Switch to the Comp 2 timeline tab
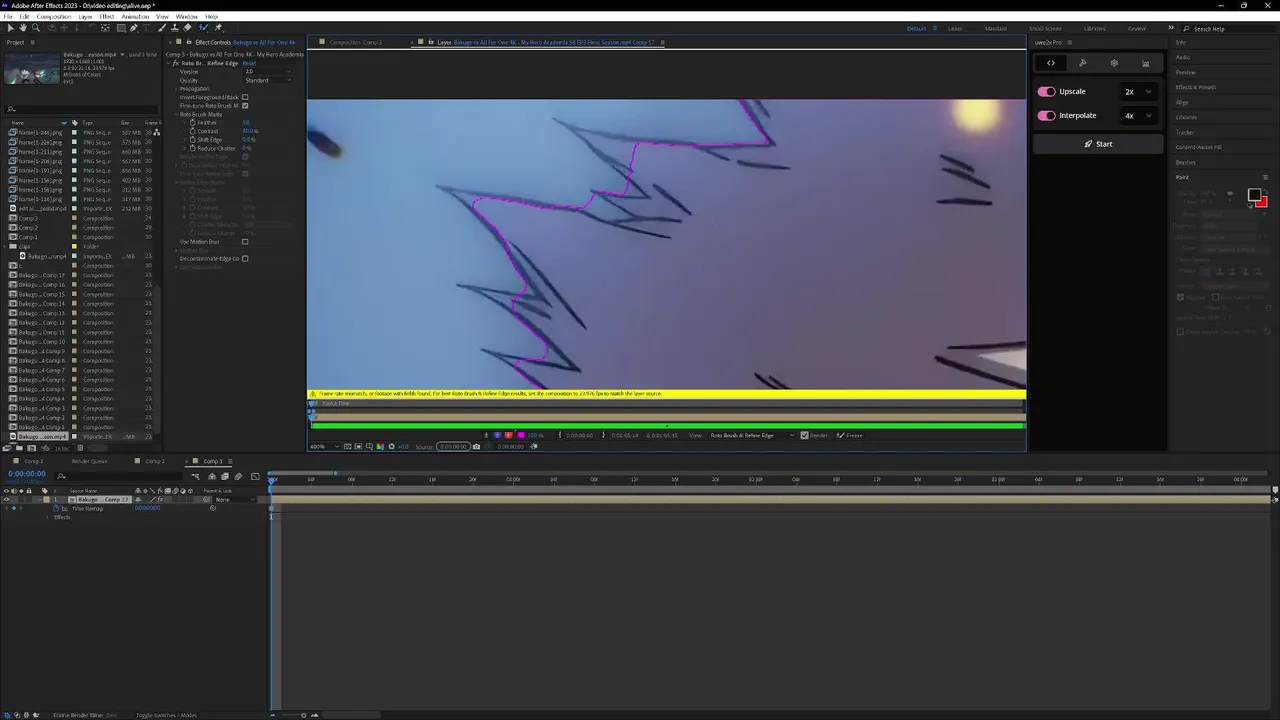1280x720 pixels. [154, 461]
